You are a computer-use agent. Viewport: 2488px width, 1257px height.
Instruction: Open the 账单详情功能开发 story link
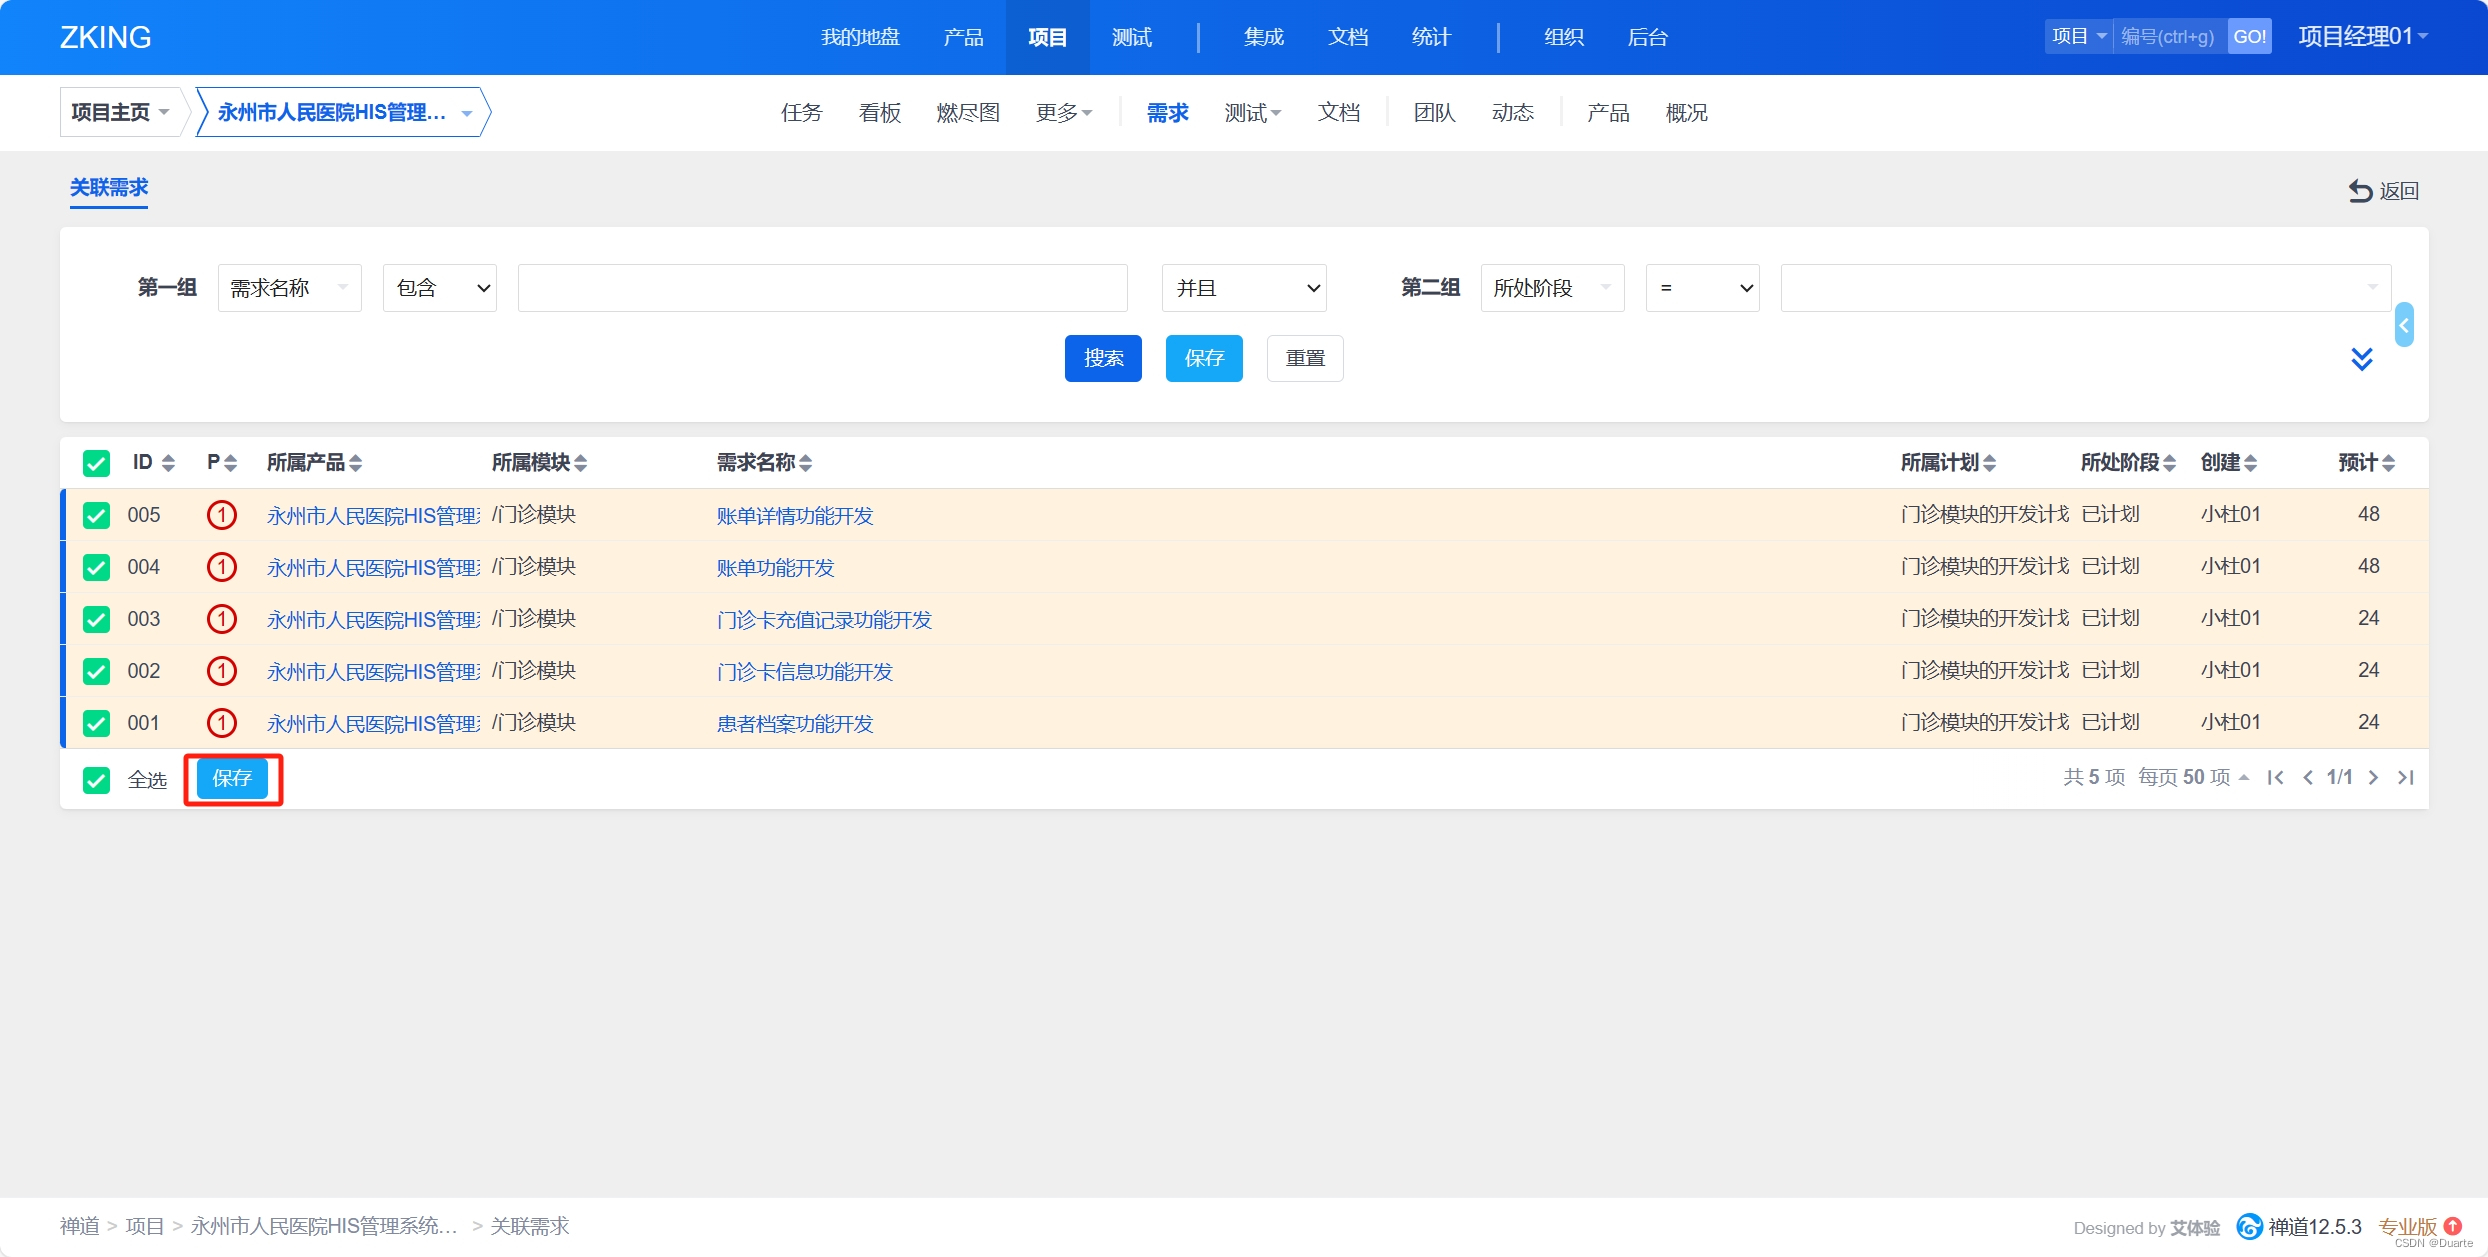(x=795, y=516)
